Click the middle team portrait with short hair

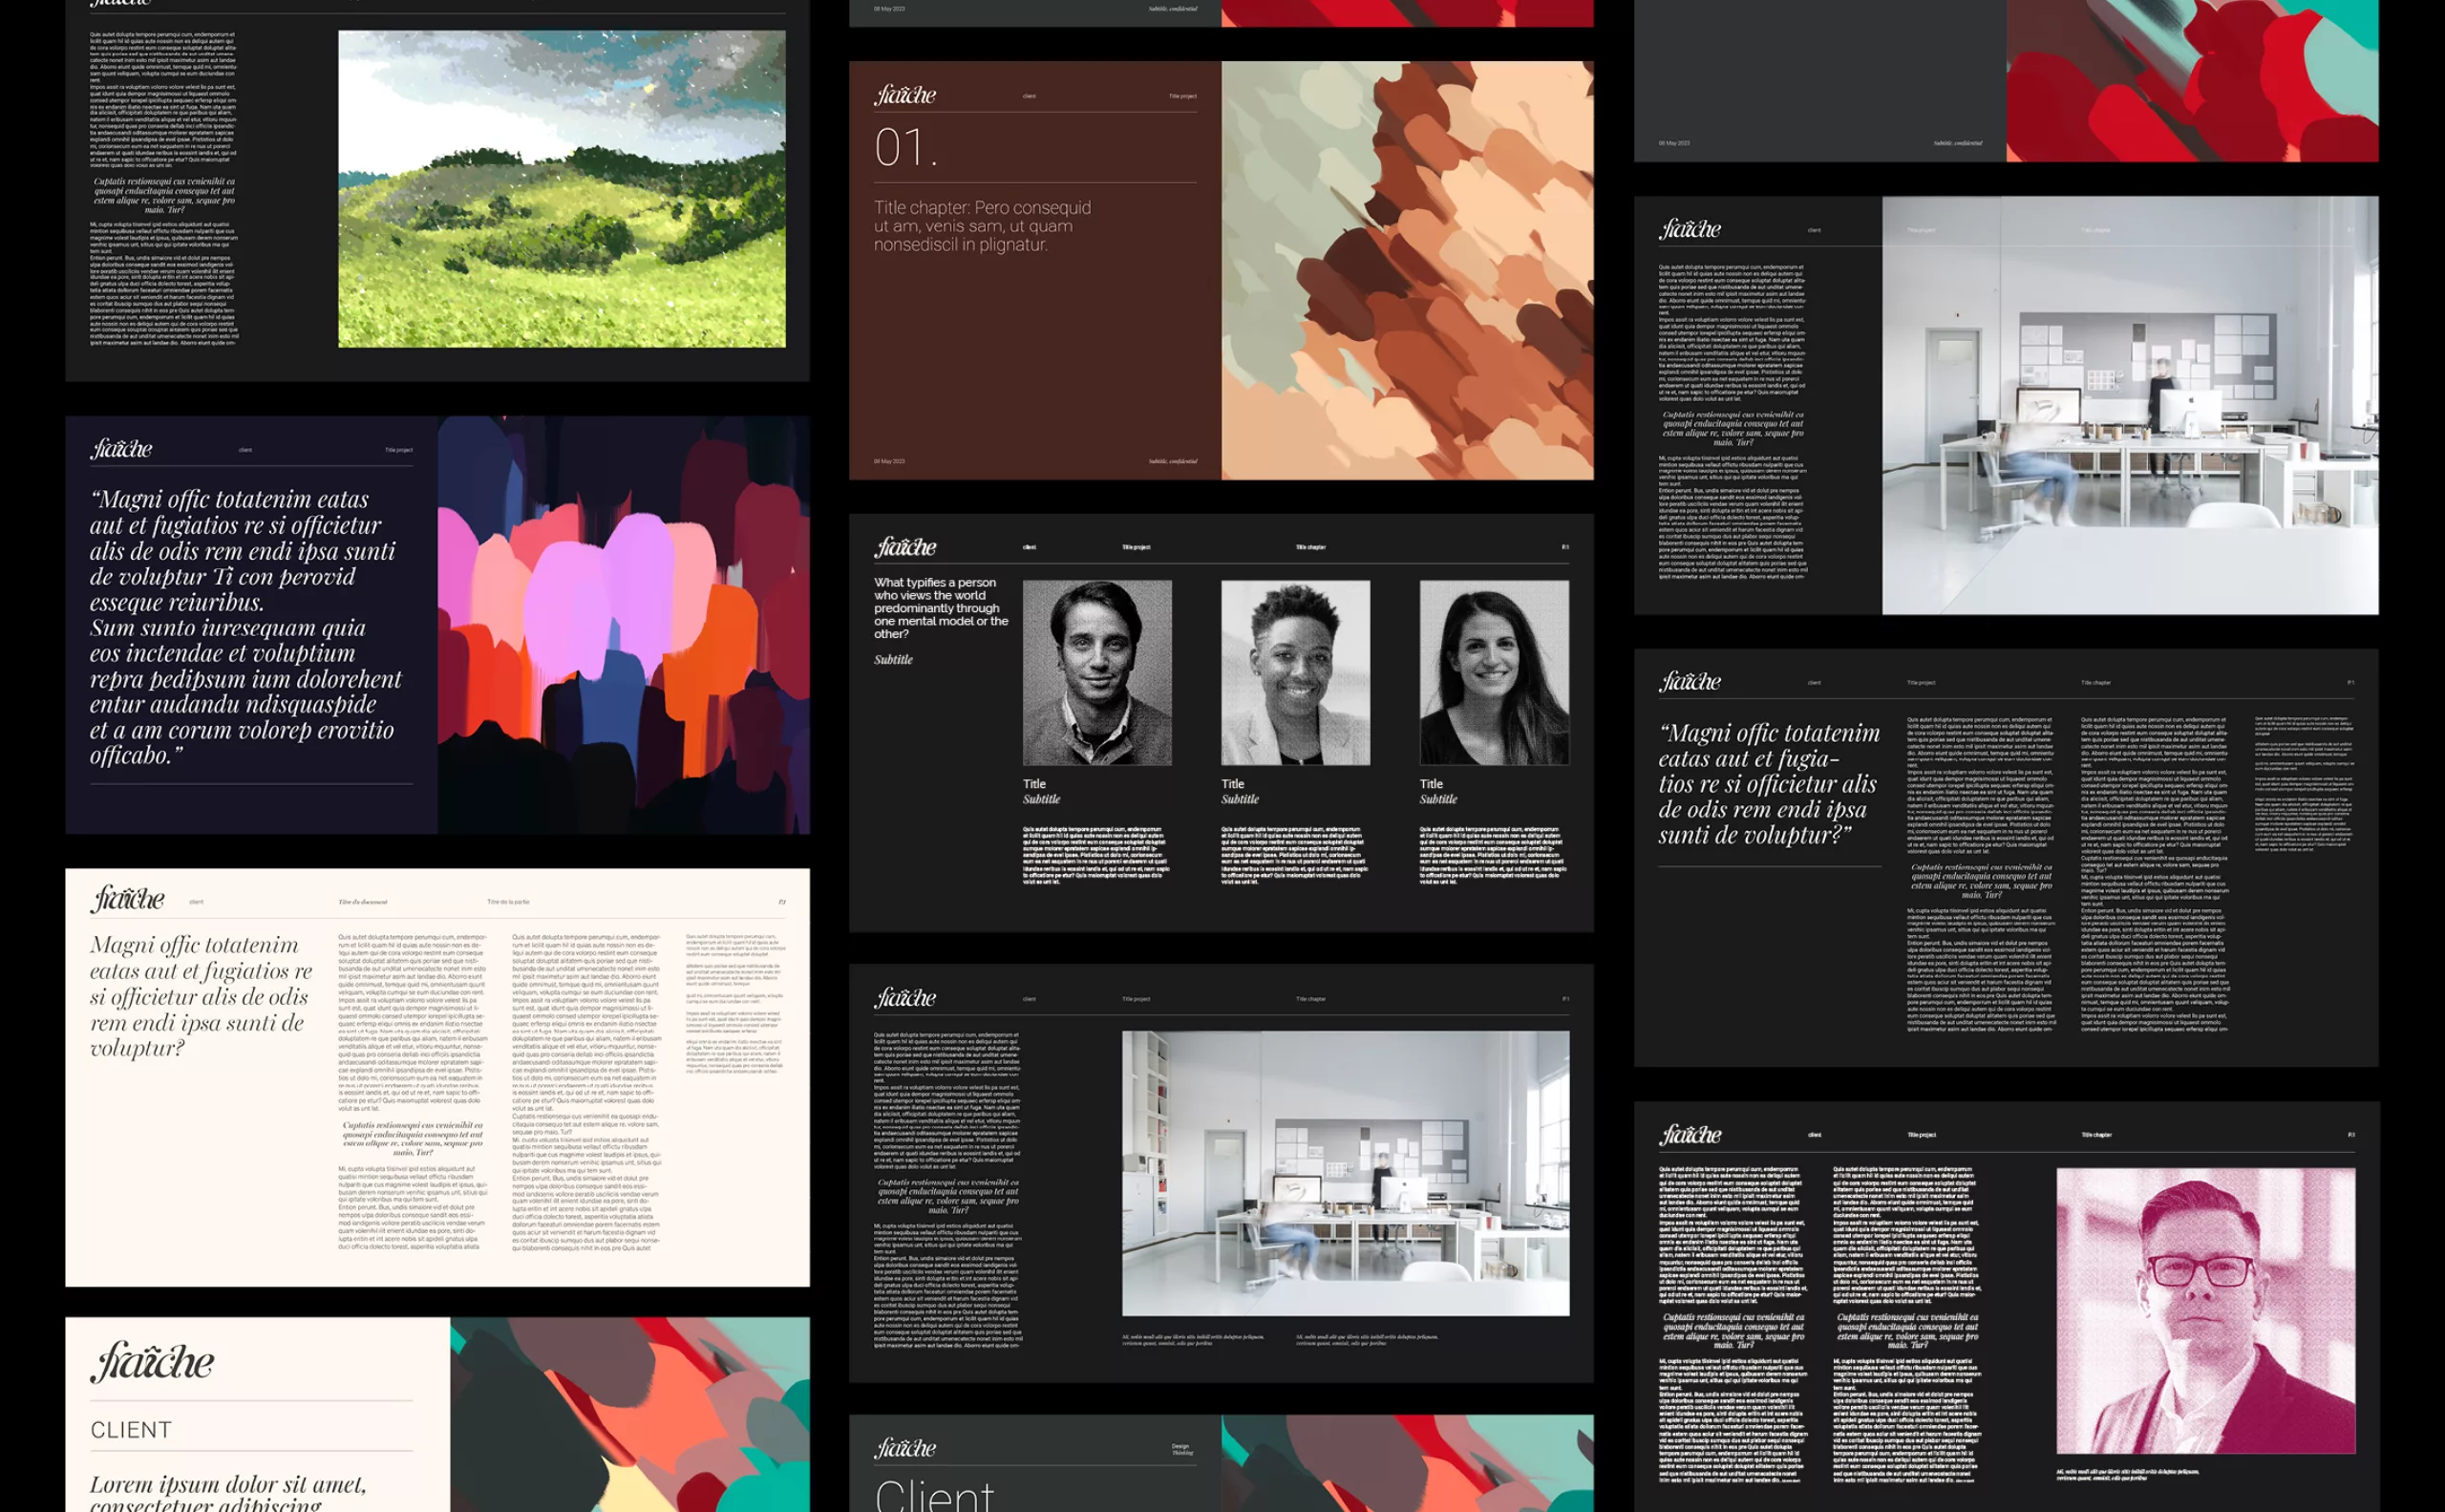pos(1295,673)
